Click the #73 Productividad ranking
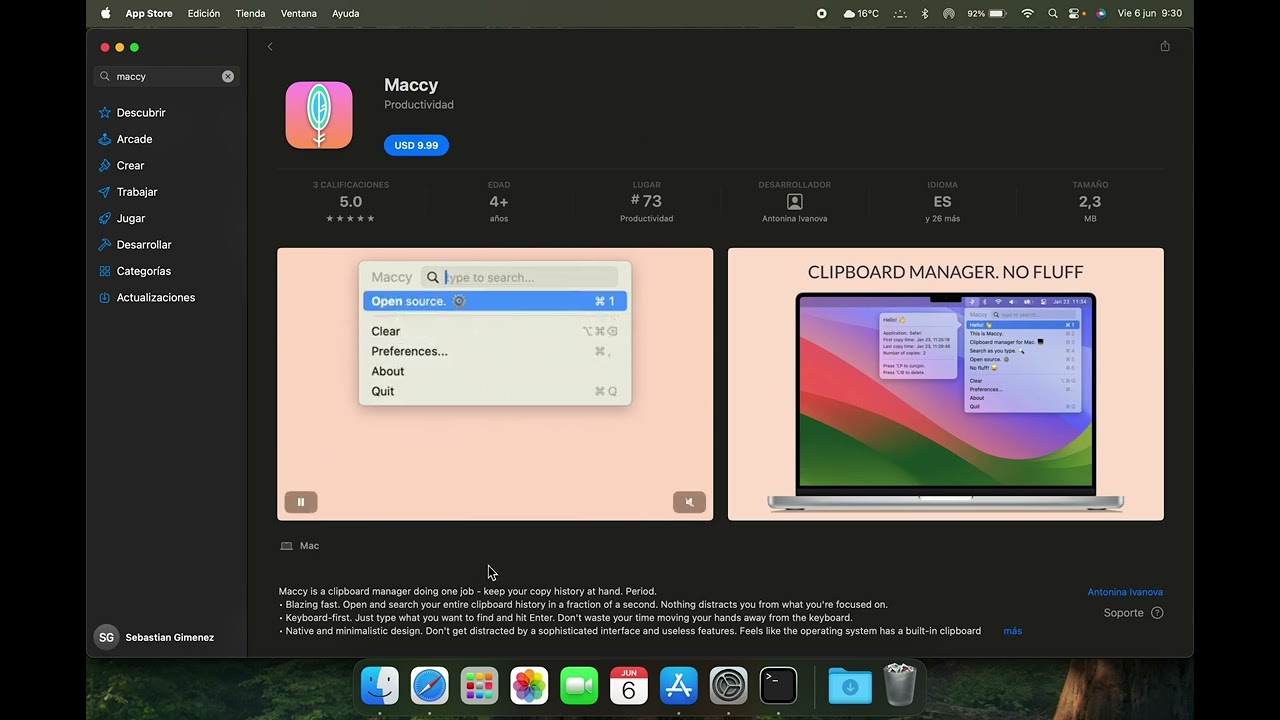The width and height of the screenshot is (1280, 720). (x=646, y=202)
